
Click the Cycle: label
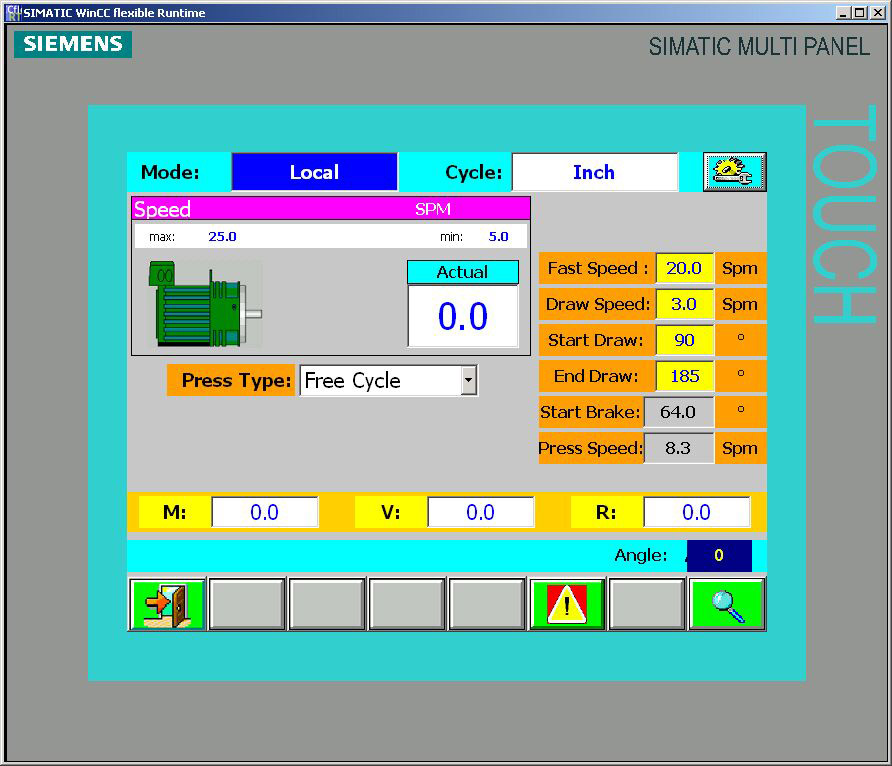(x=474, y=172)
